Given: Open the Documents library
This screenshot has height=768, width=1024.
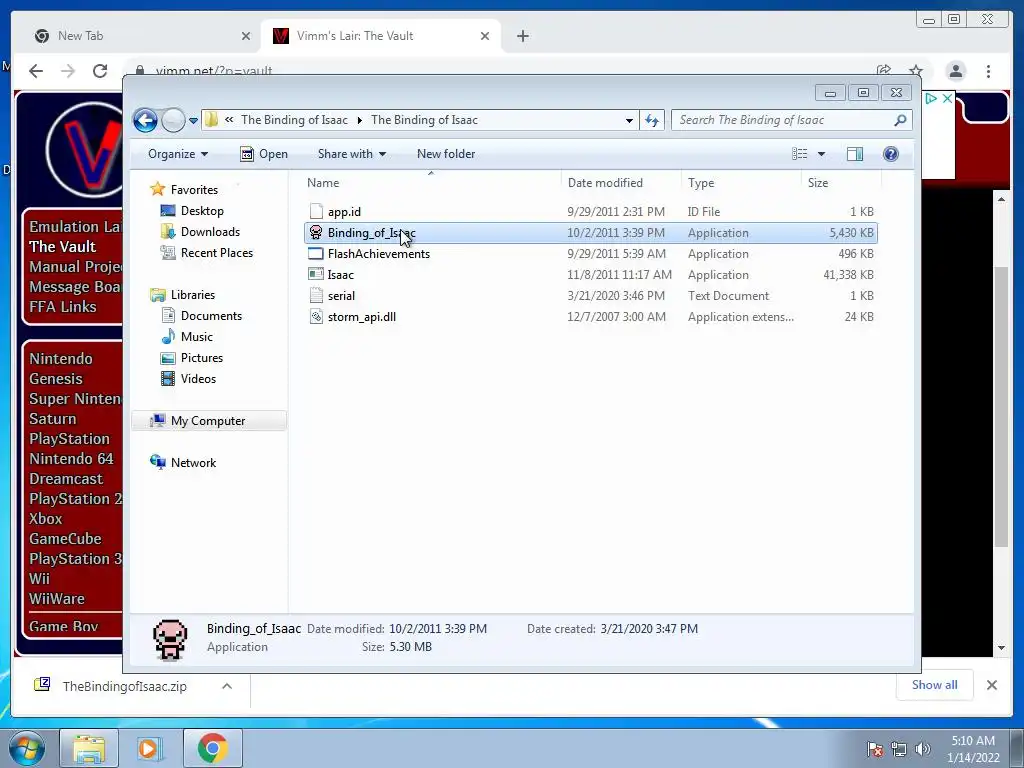Looking at the screenshot, I should 211,316.
